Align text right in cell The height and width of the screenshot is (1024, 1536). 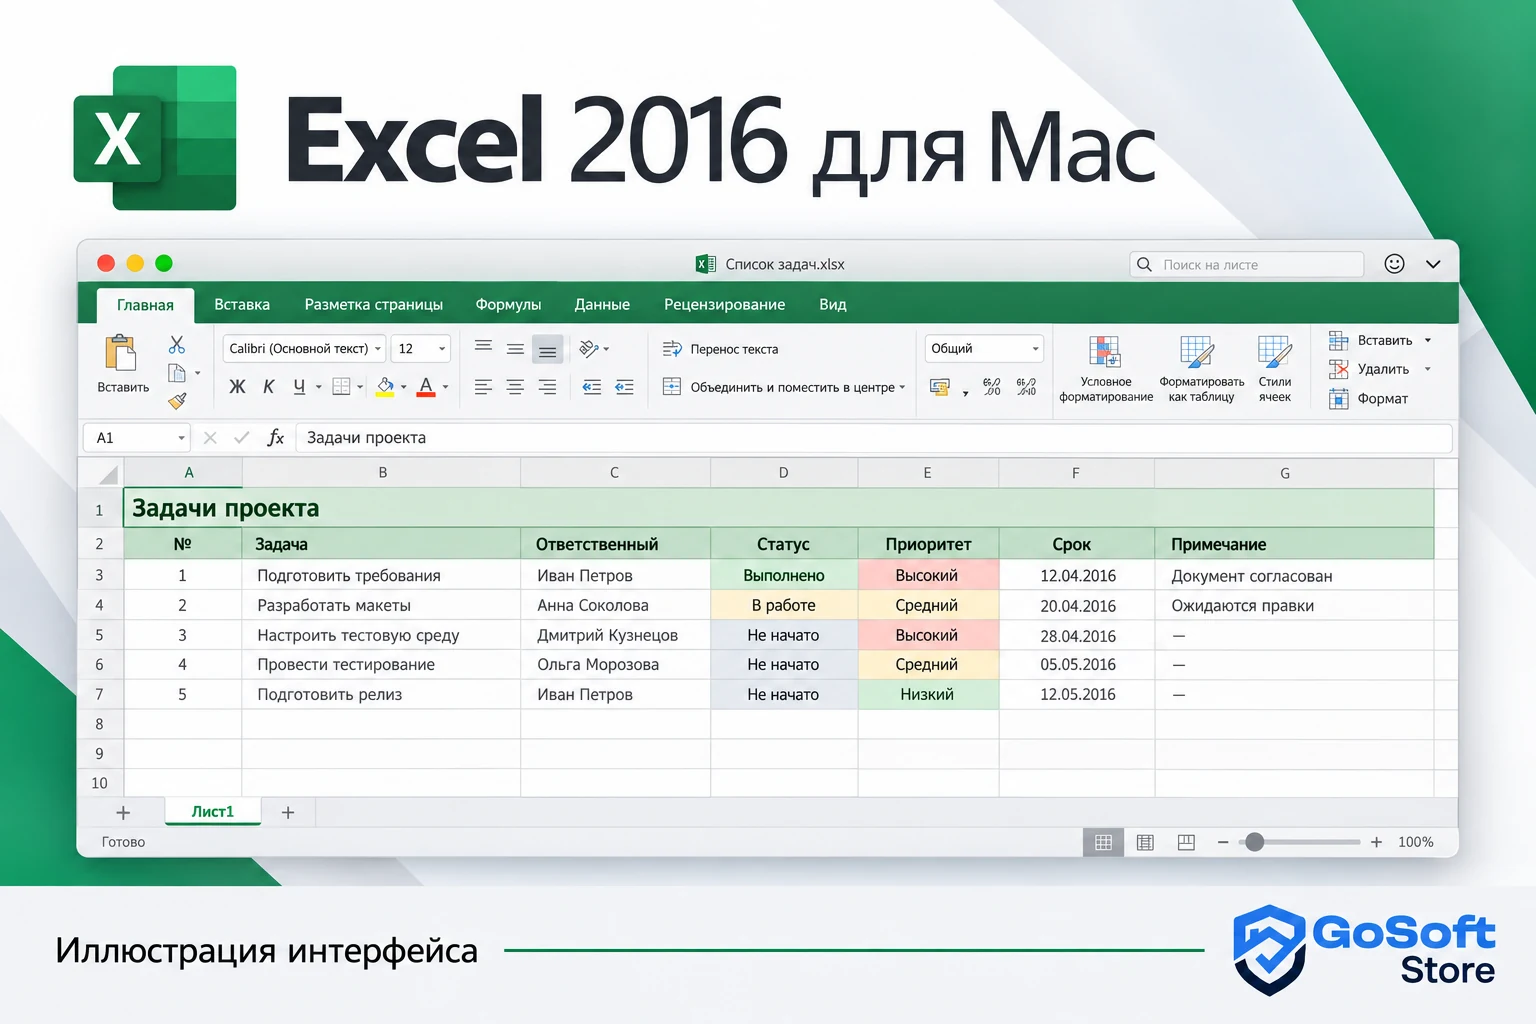pos(547,387)
